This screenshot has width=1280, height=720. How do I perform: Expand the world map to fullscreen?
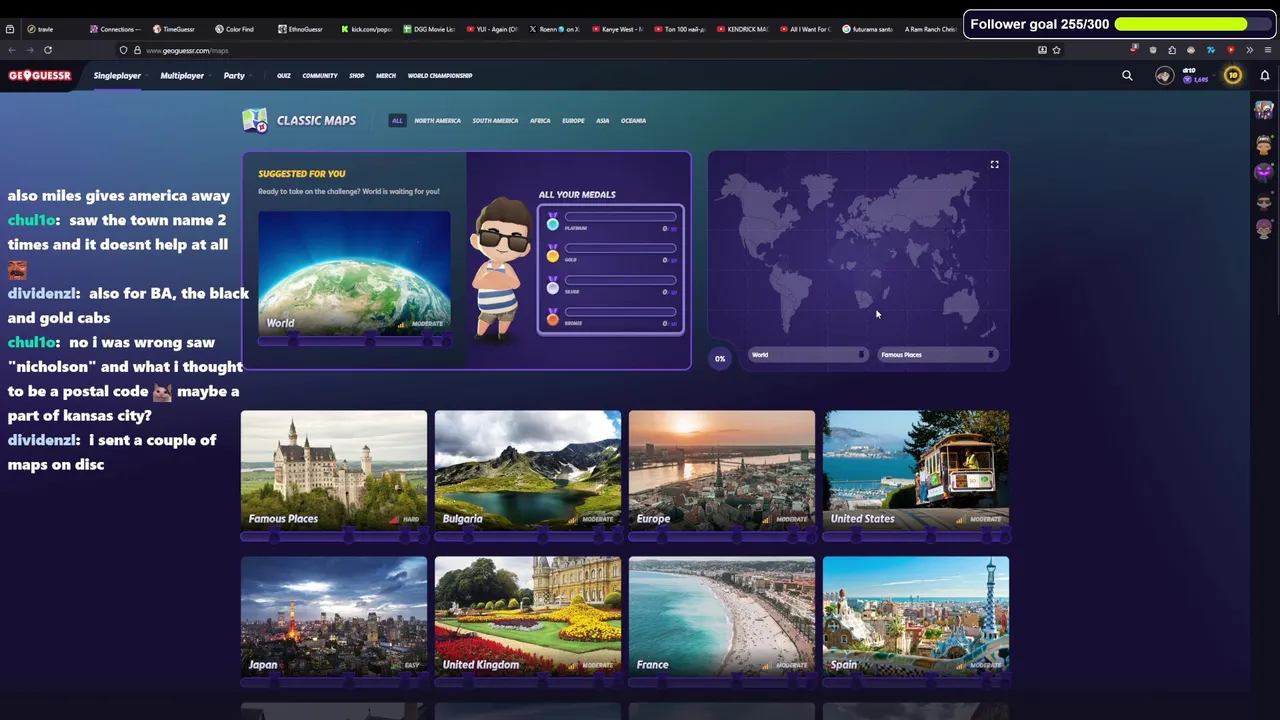[x=994, y=164]
